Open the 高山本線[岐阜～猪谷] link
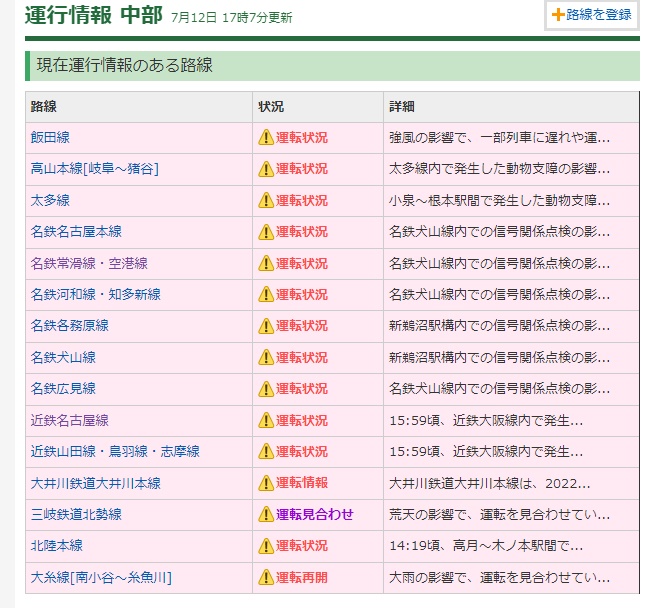649x608 pixels. [95, 169]
